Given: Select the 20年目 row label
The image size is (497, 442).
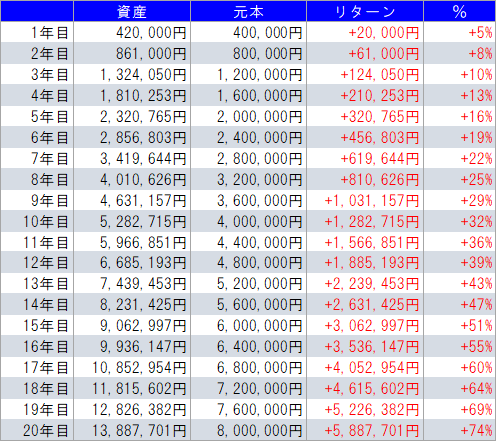Looking at the screenshot, I should [x=46, y=431].
